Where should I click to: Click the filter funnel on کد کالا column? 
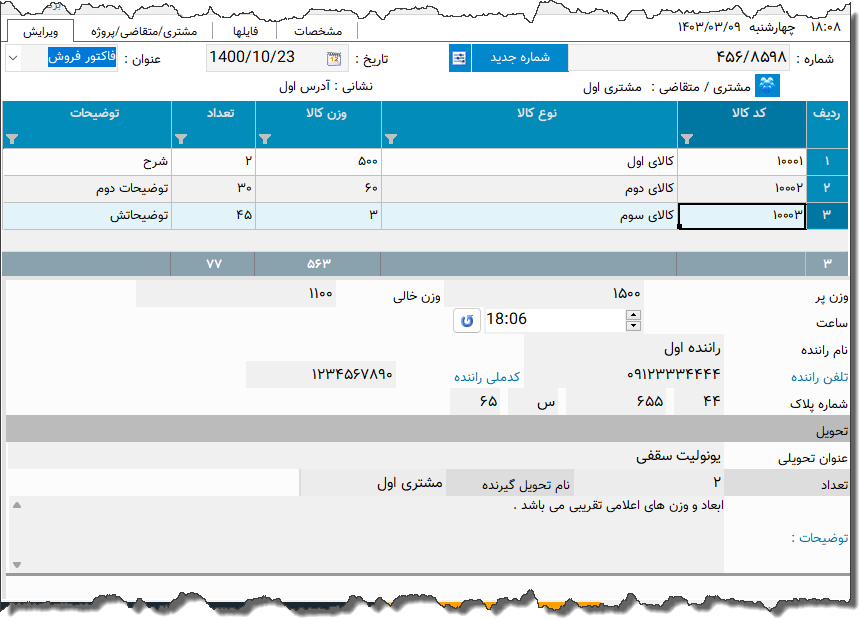[687, 137]
